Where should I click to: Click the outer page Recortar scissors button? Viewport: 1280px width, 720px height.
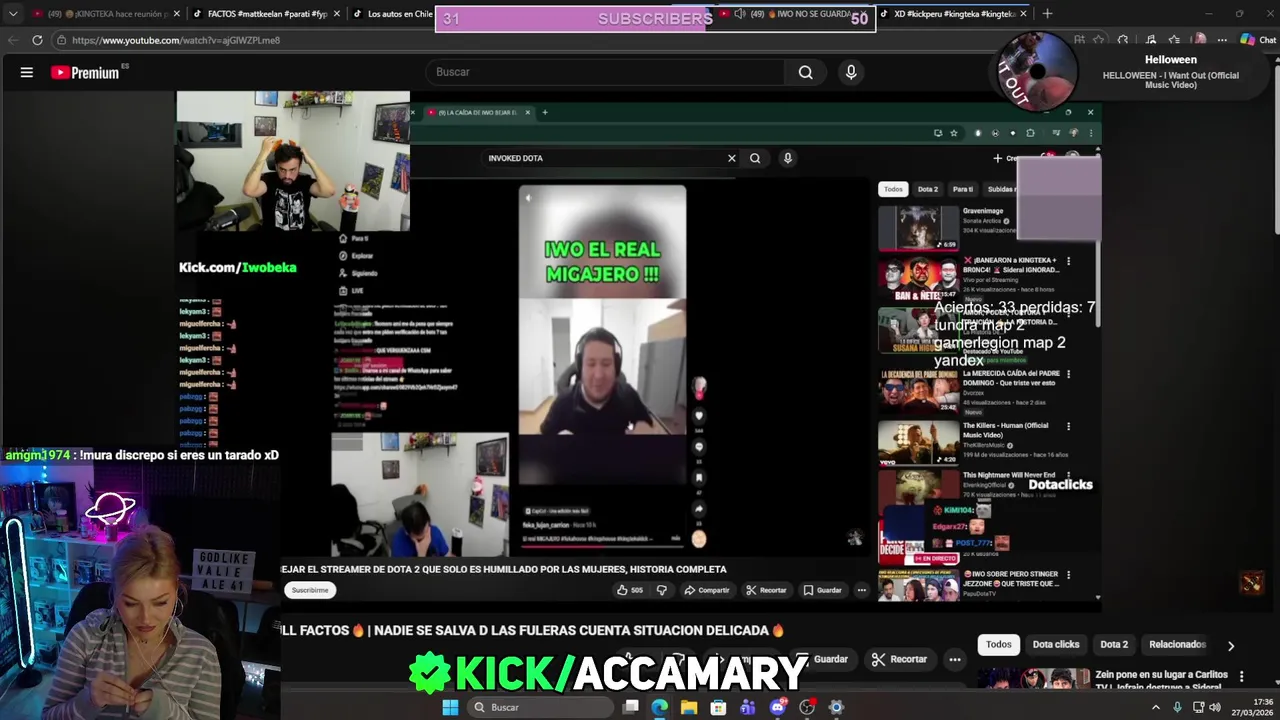[899, 659]
